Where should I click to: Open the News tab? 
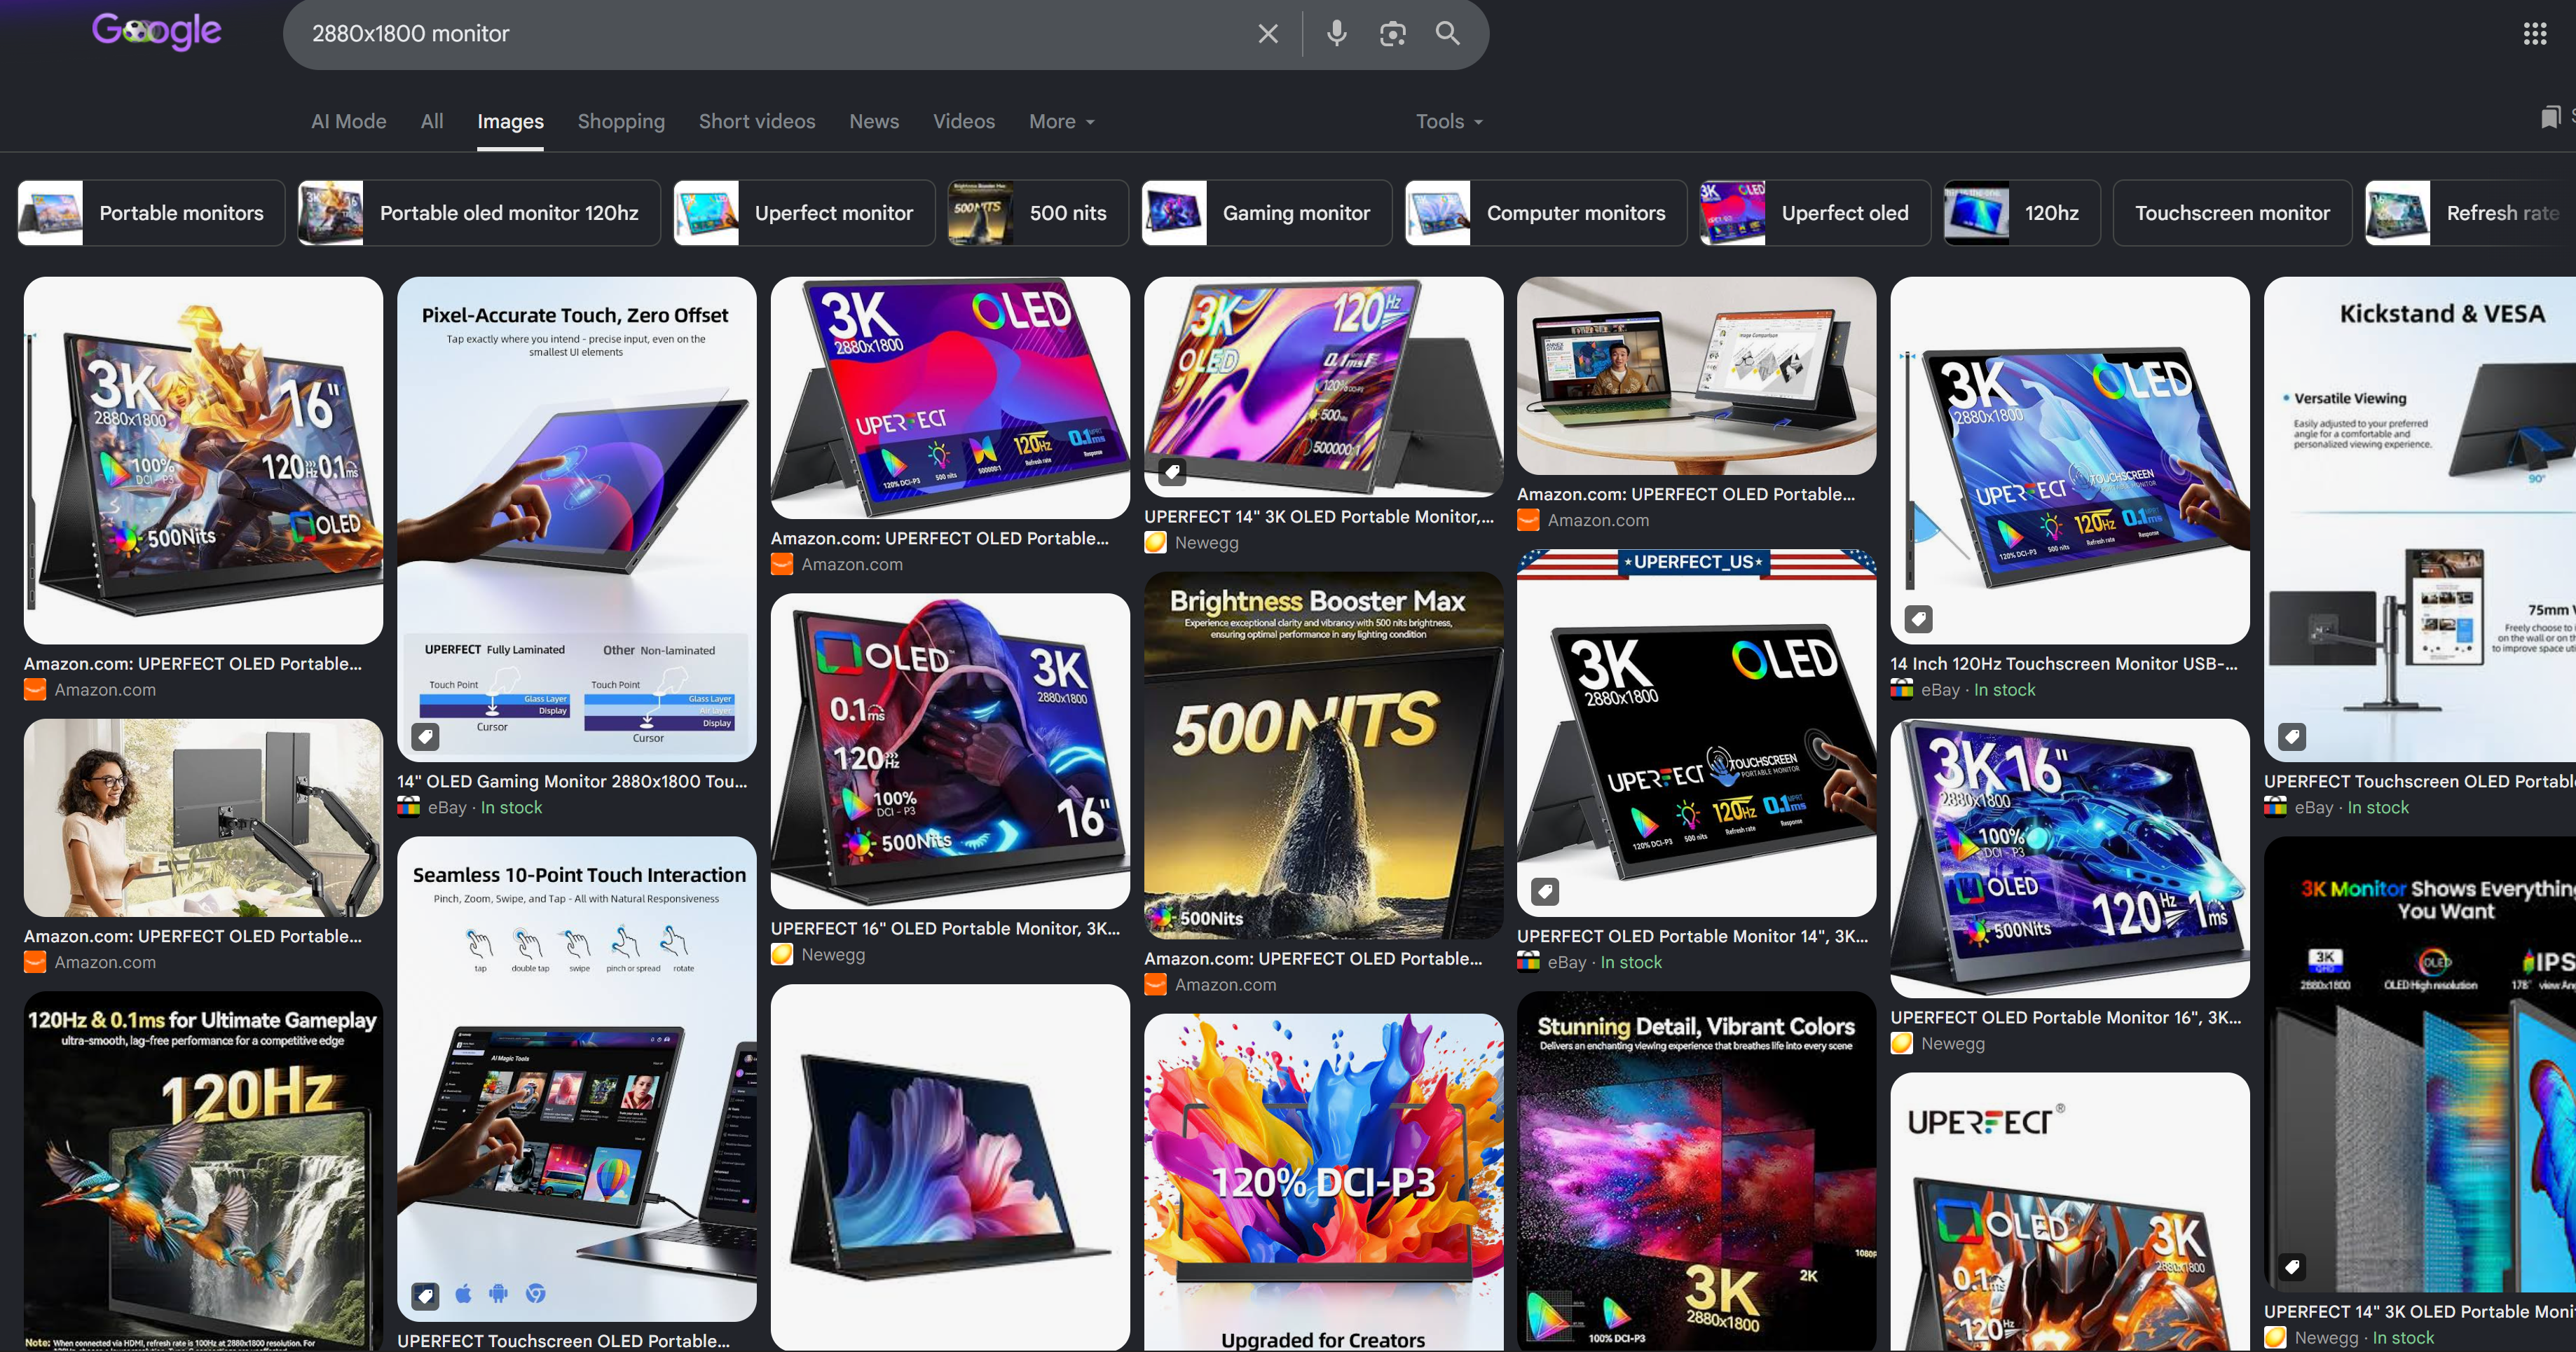pyautogui.click(x=874, y=122)
